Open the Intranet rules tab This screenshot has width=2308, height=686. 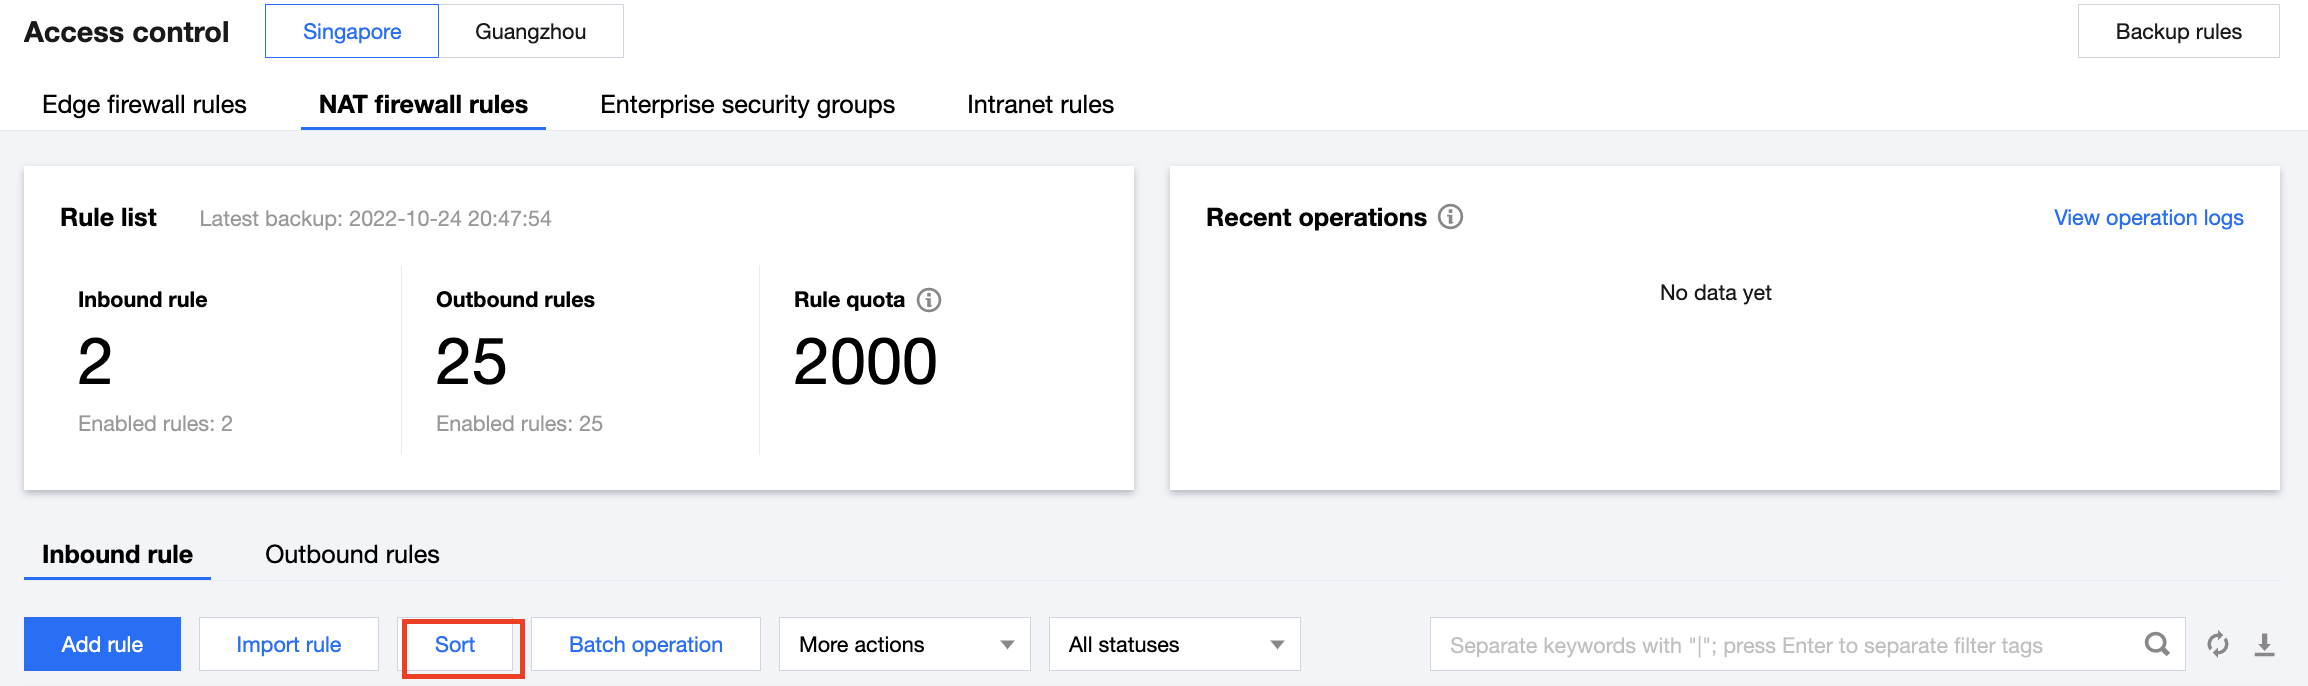coord(1040,104)
